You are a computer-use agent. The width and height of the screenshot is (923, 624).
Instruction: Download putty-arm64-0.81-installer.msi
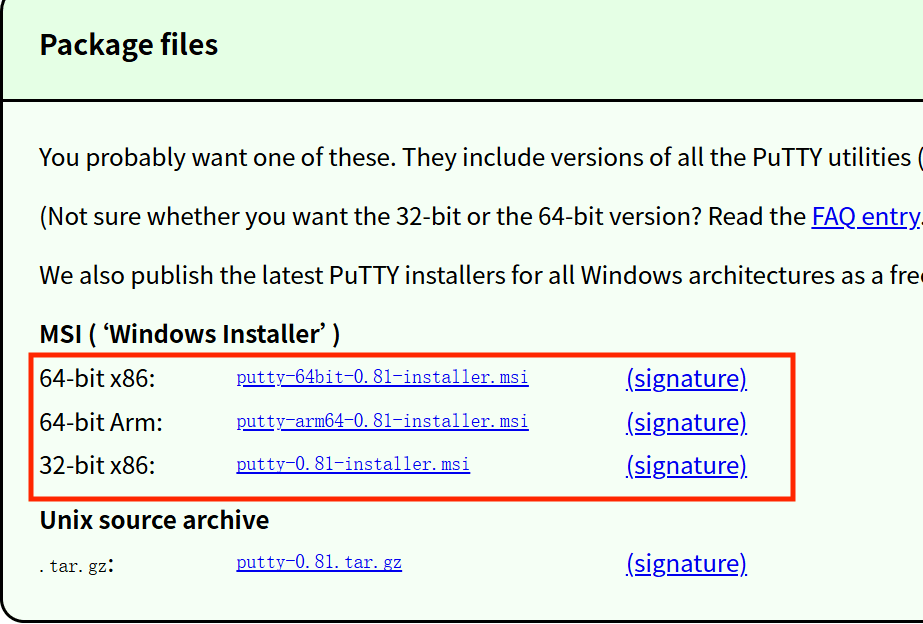point(382,421)
